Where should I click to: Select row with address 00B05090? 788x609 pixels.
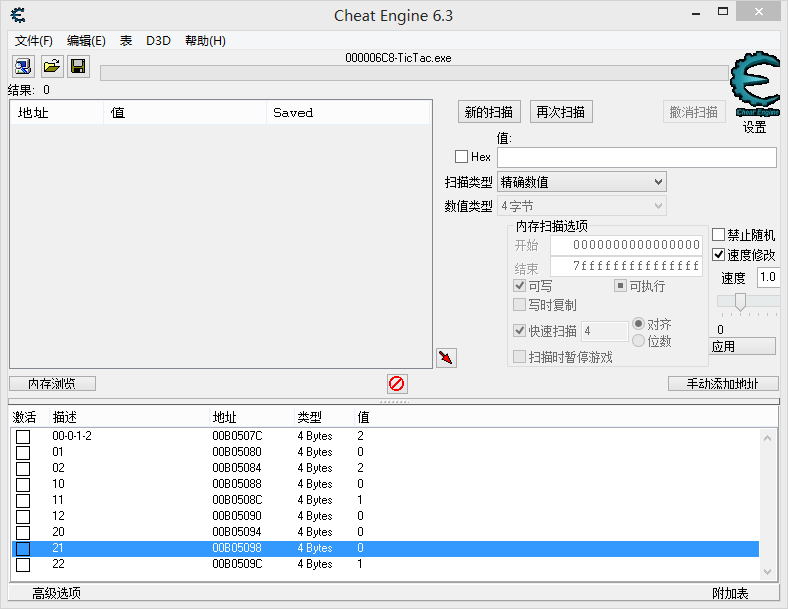[385, 516]
